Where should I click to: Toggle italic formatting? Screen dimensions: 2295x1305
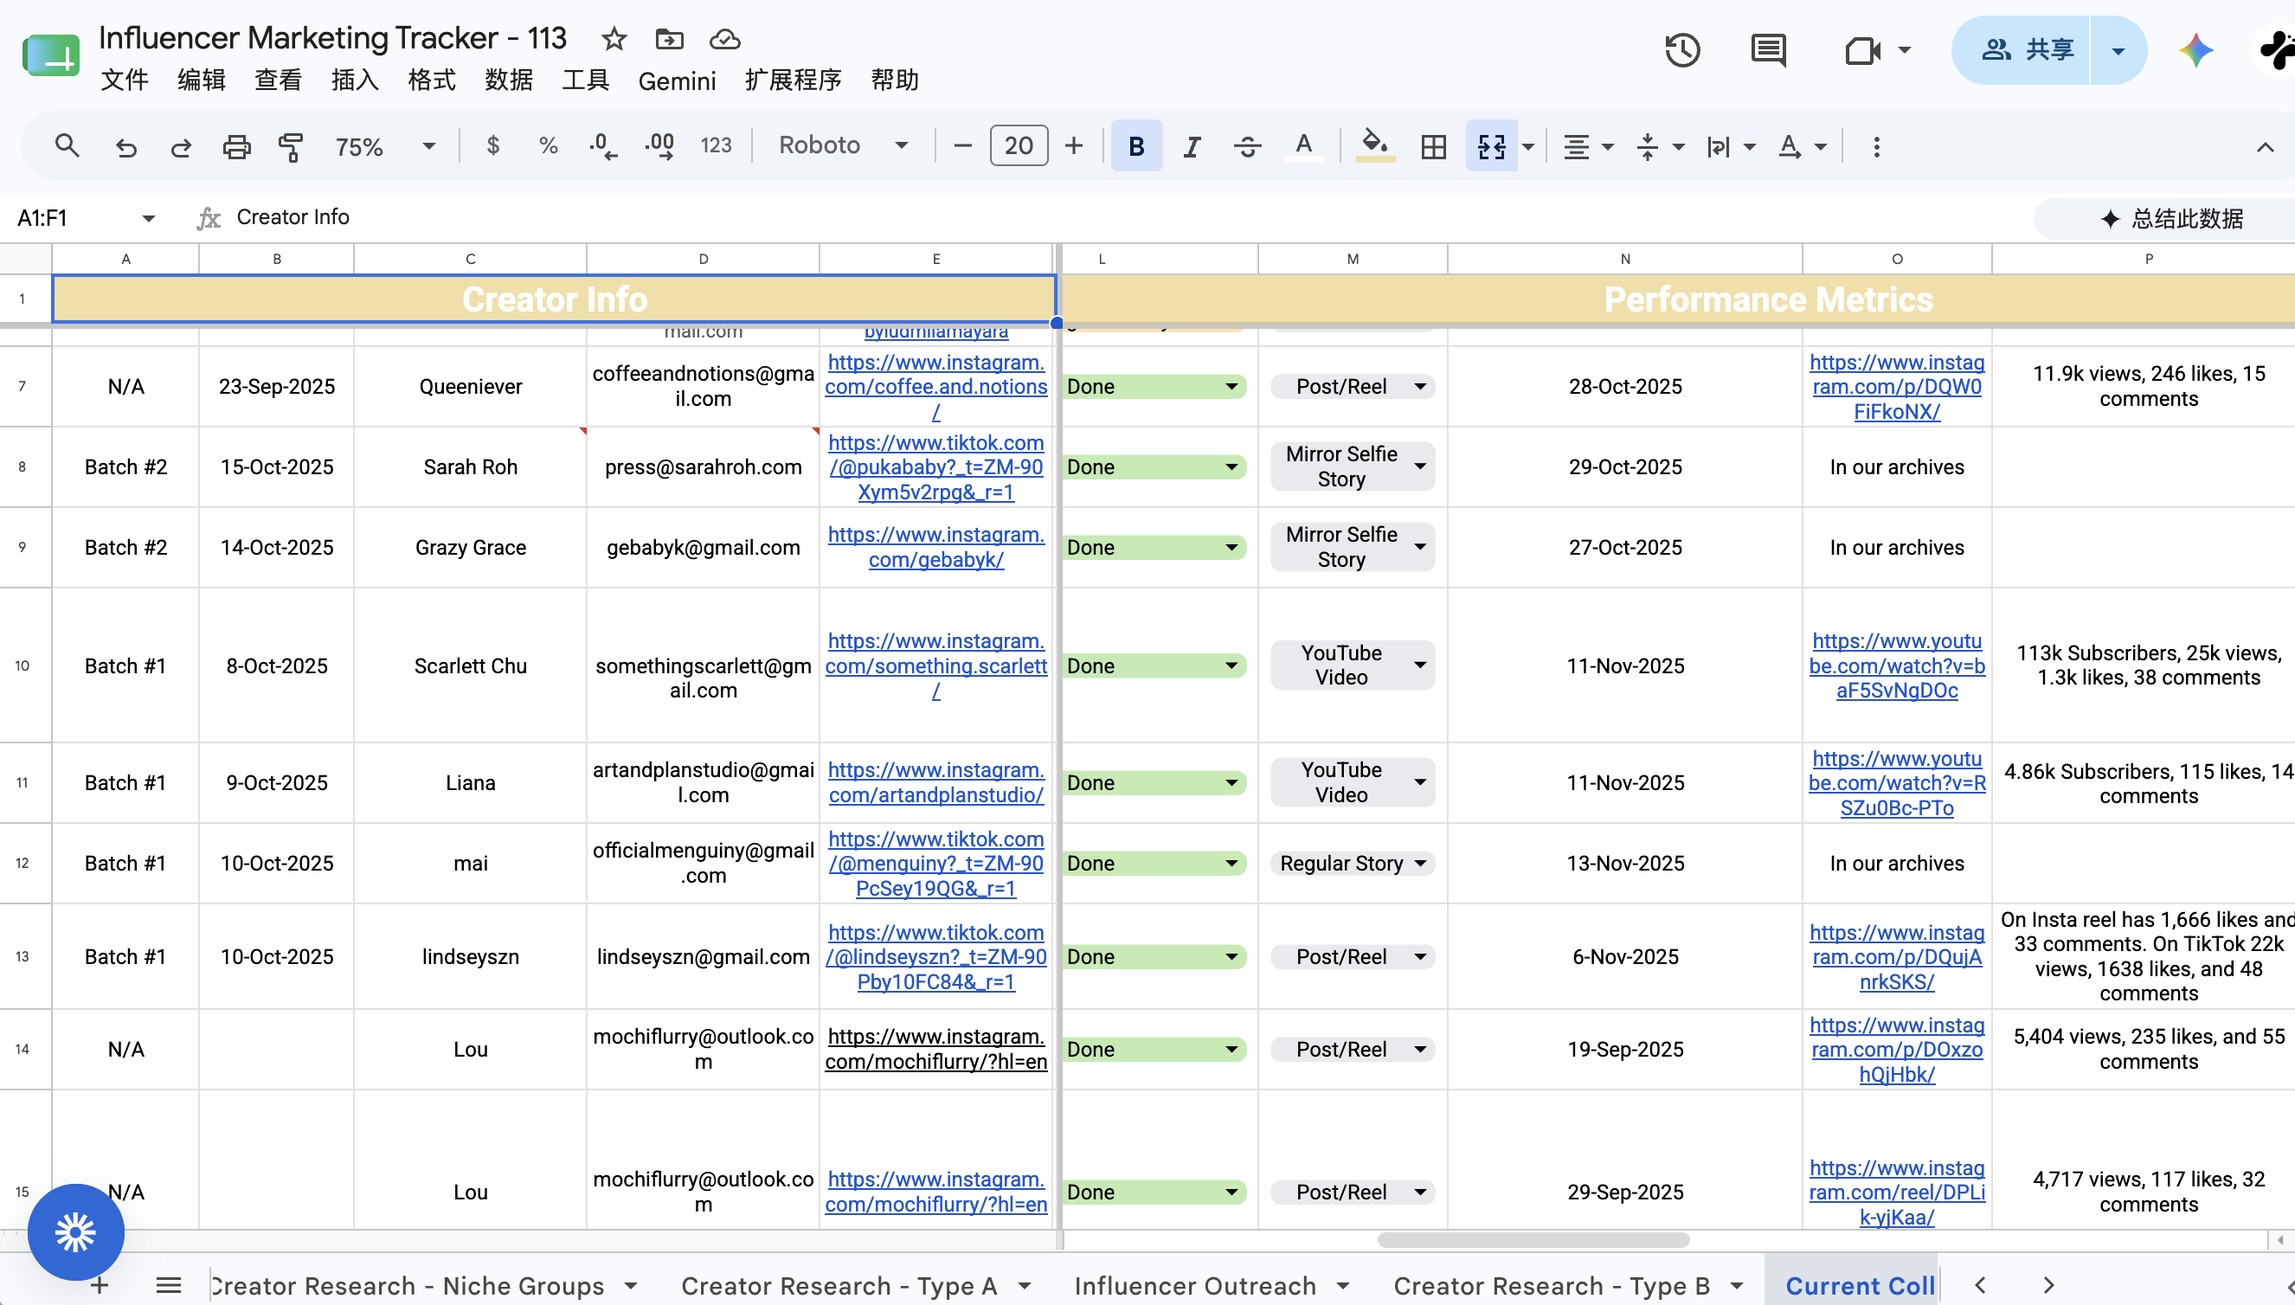point(1191,147)
